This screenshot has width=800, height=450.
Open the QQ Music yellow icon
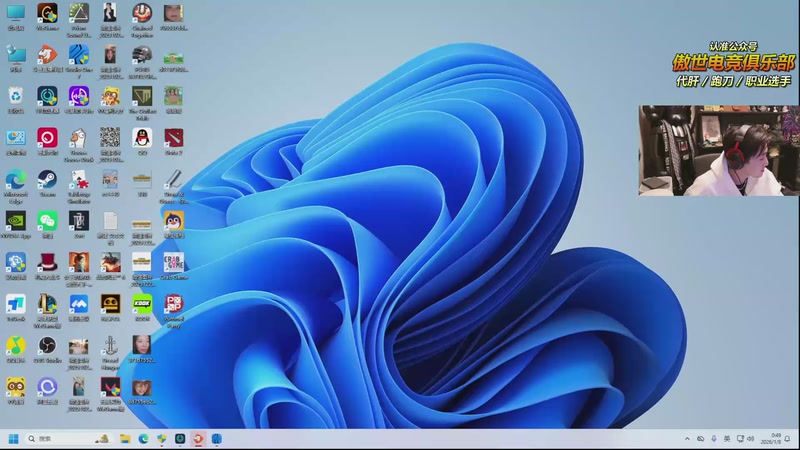(x=16, y=345)
